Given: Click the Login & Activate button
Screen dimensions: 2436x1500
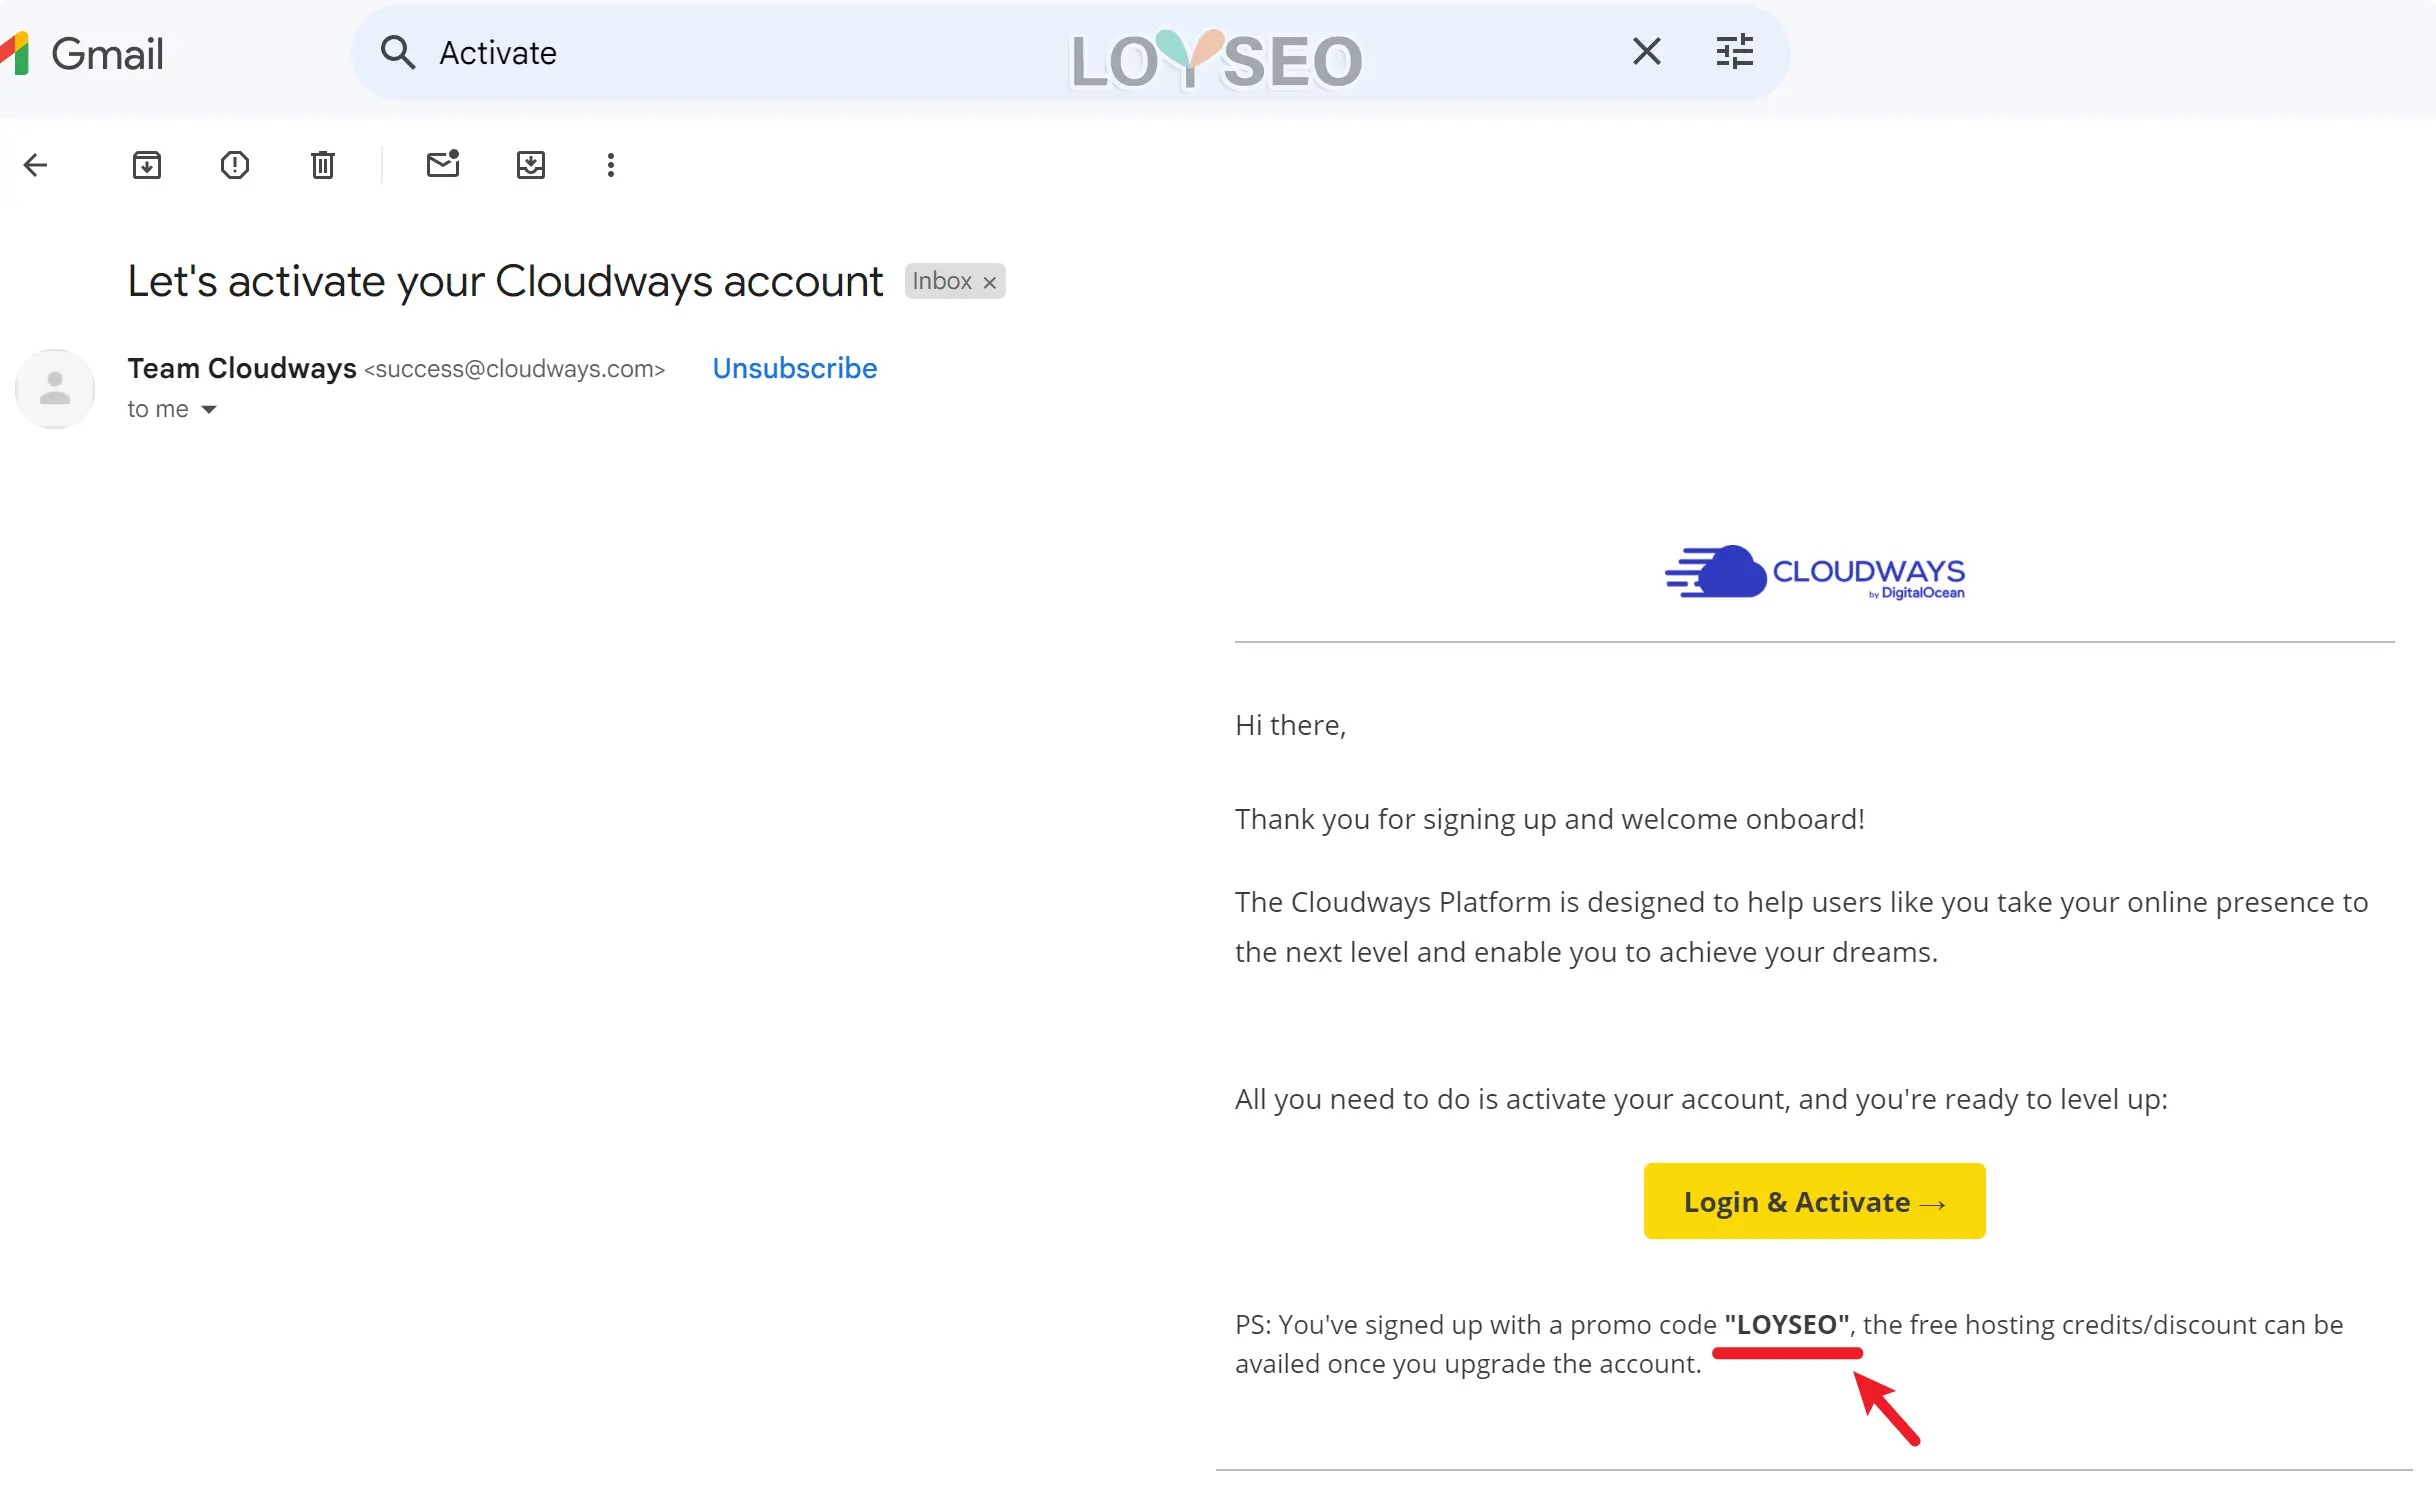Looking at the screenshot, I should [x=1814, y=1201].
